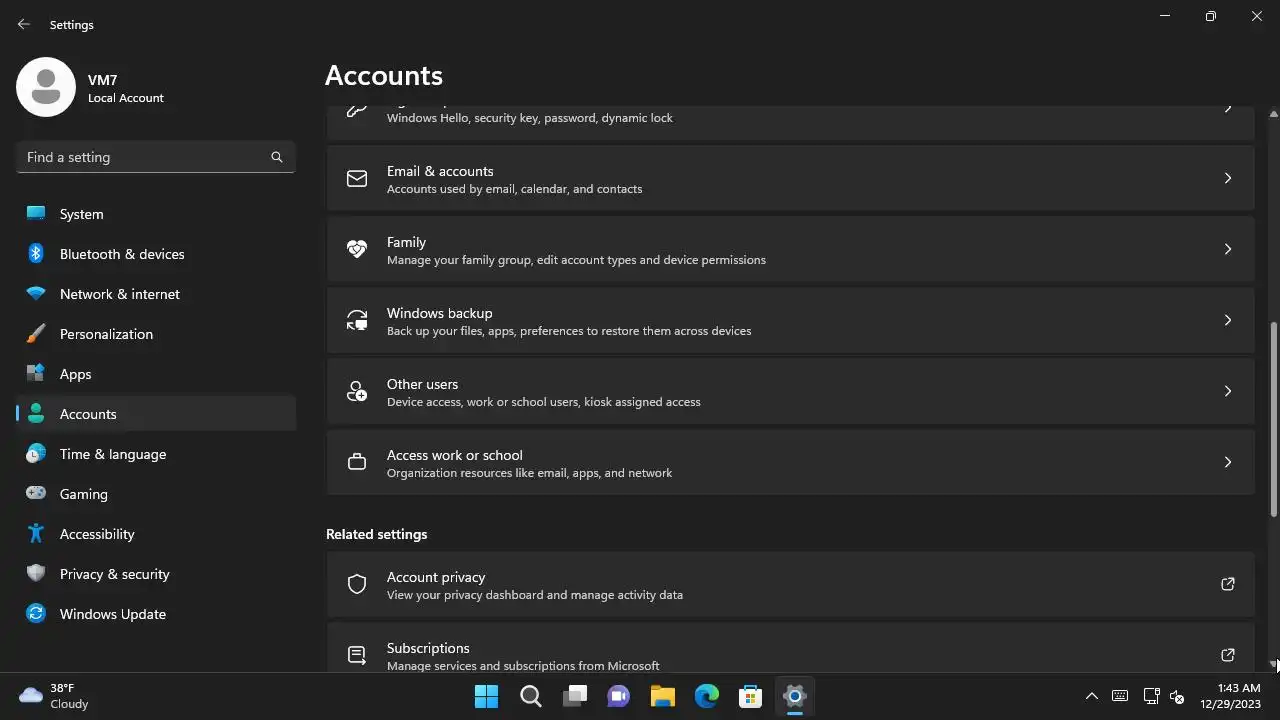Open external link icon for Subscriptions
The height and width of the screenshot is (720, 1280).
[1228, 655]
